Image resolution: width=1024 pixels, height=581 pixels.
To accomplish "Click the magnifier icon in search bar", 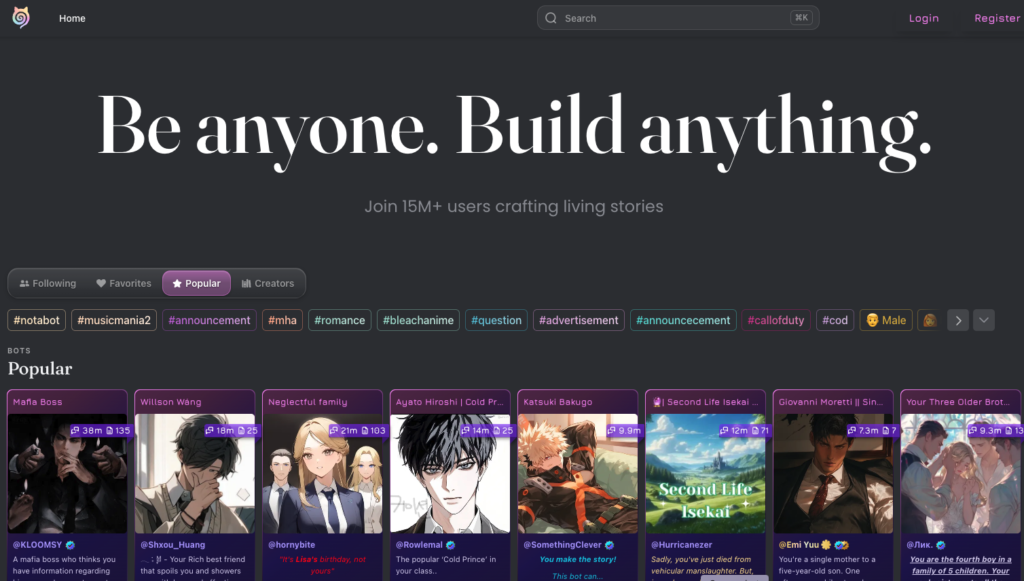I will (551, 18).
